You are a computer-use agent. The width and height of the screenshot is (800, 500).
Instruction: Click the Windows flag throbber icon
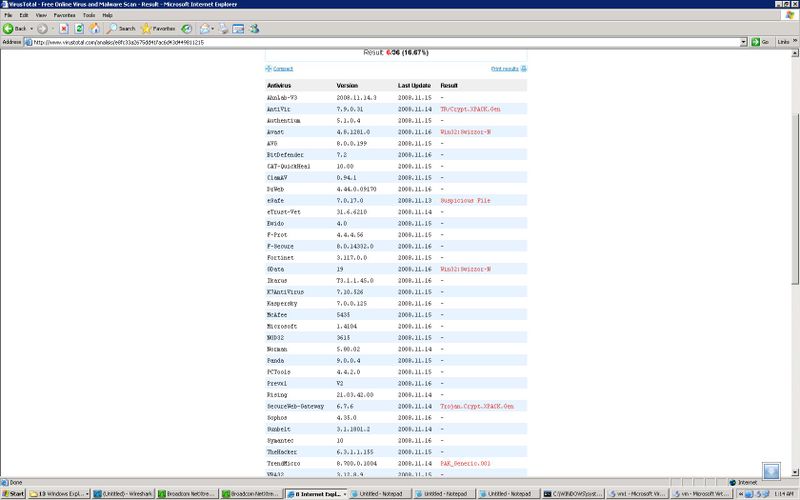click(790, 15)
